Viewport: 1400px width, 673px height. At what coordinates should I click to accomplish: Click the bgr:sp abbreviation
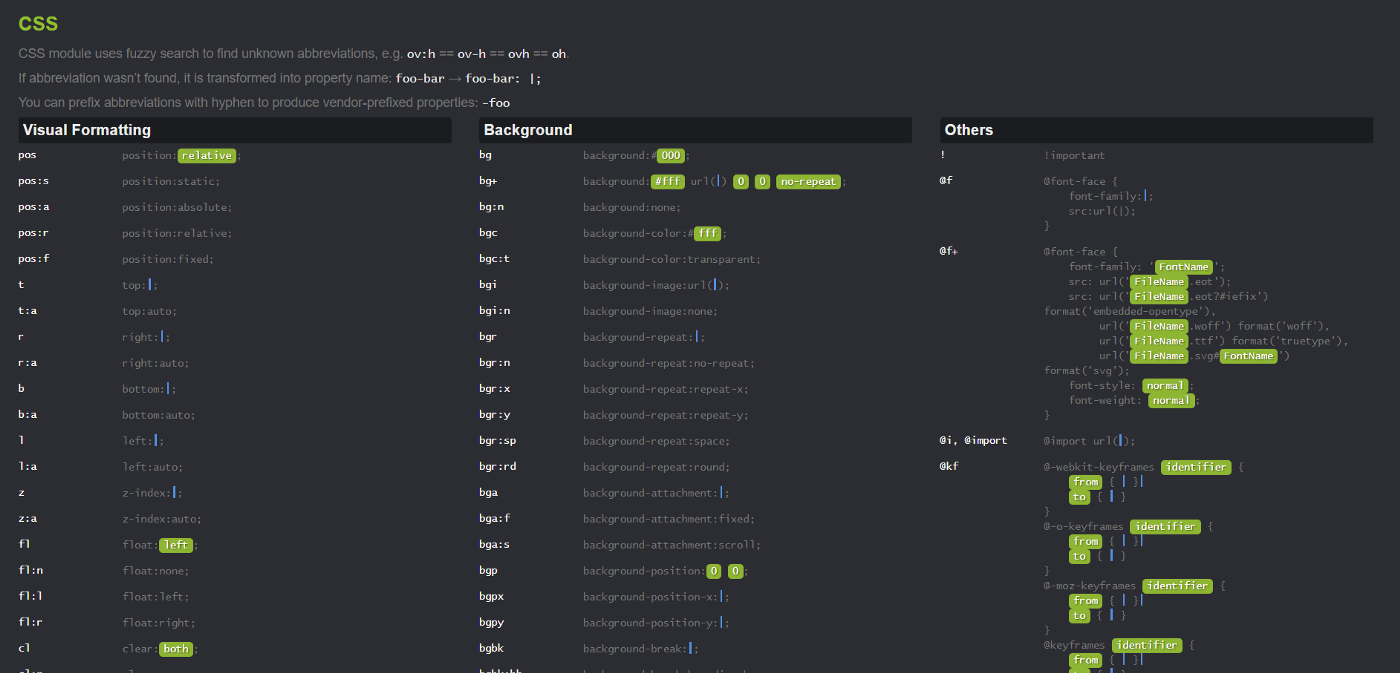pyautogui.click(x=497, y=441)
